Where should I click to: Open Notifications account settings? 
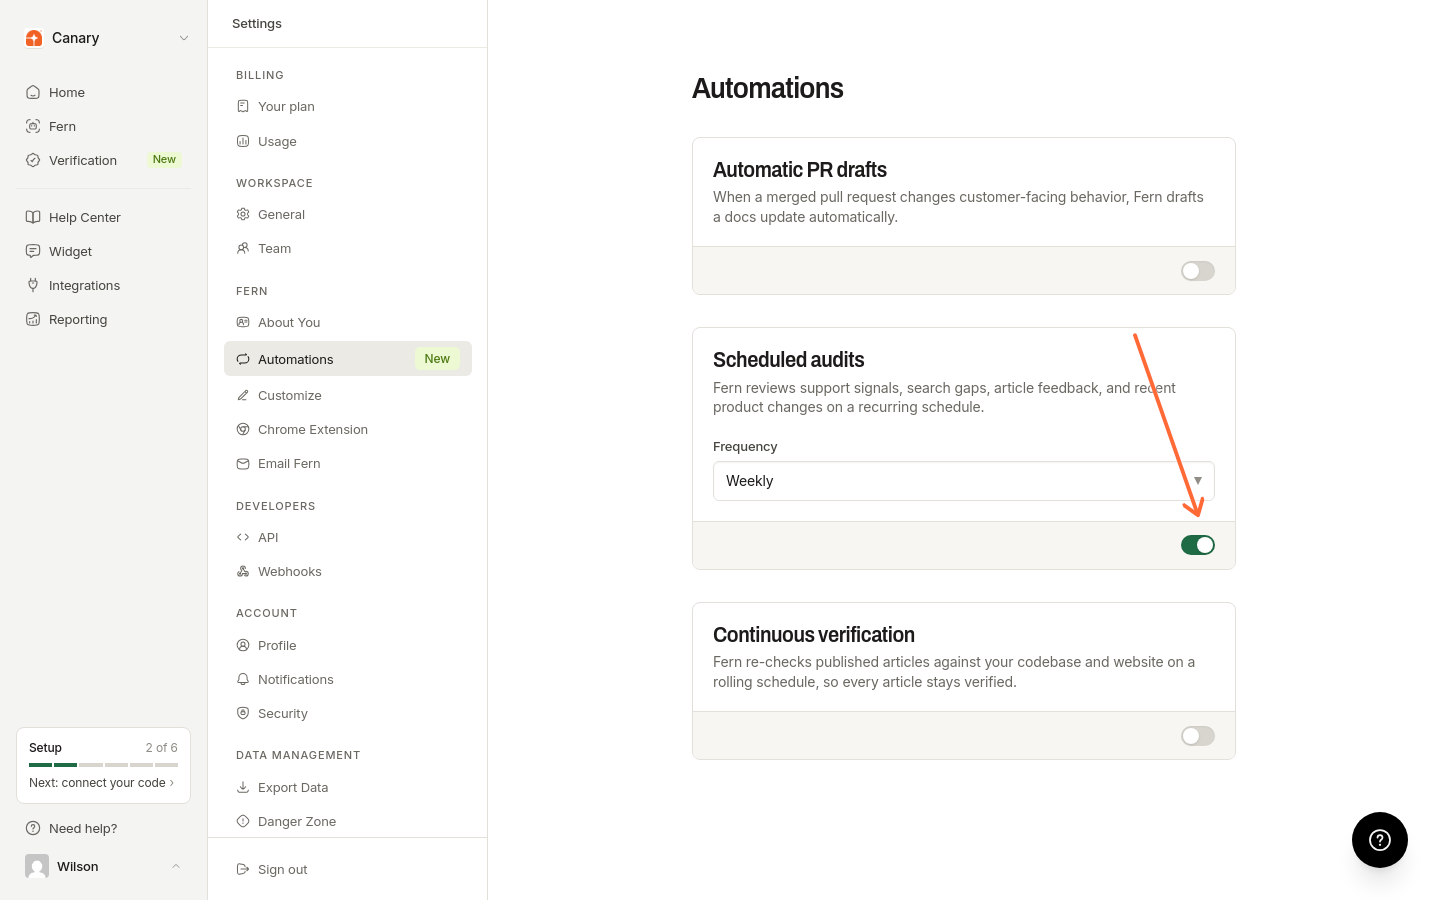(348, 679)
